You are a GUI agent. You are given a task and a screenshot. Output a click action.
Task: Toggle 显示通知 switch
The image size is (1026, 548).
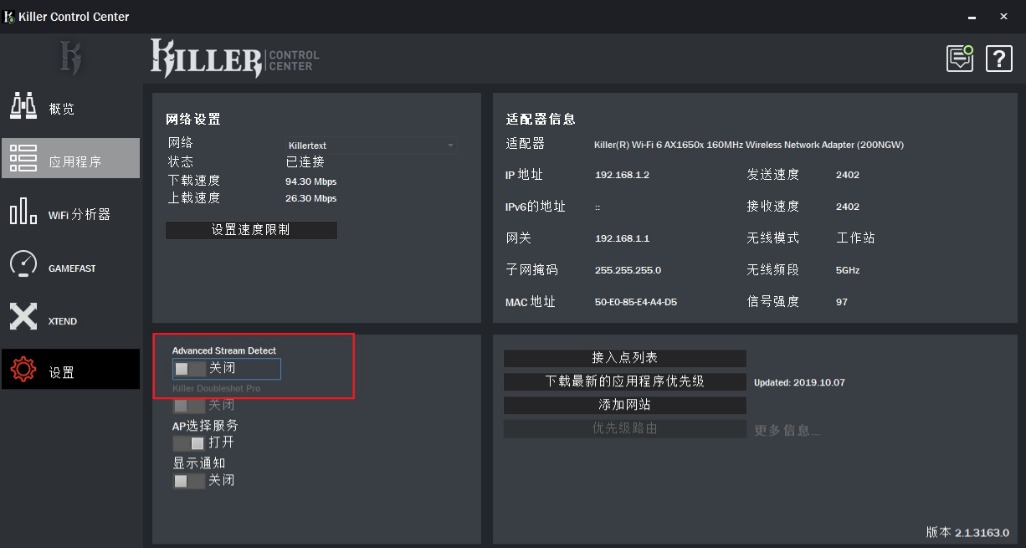(189, 481)
